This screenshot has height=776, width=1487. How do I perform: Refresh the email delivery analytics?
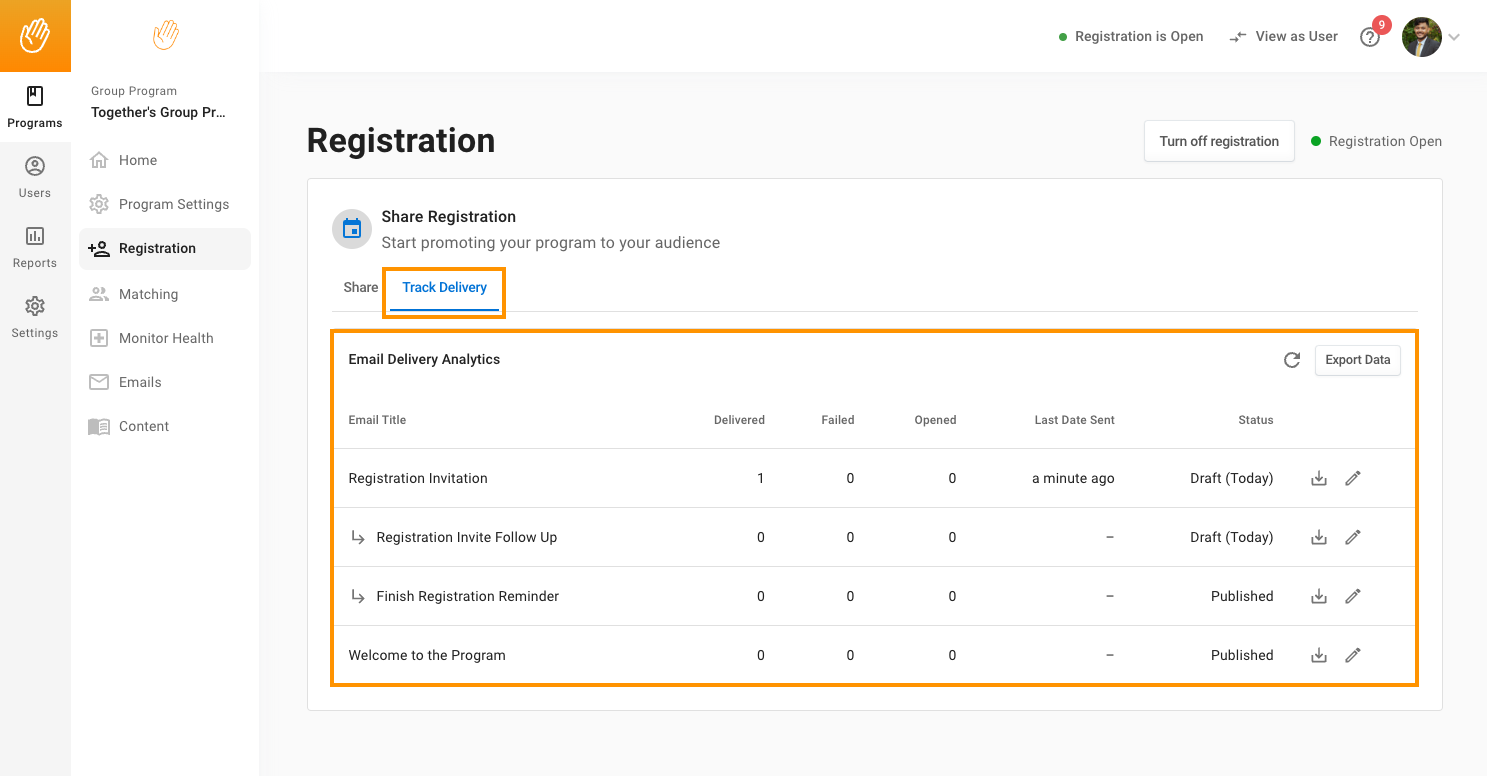[x=1292, y=360]
